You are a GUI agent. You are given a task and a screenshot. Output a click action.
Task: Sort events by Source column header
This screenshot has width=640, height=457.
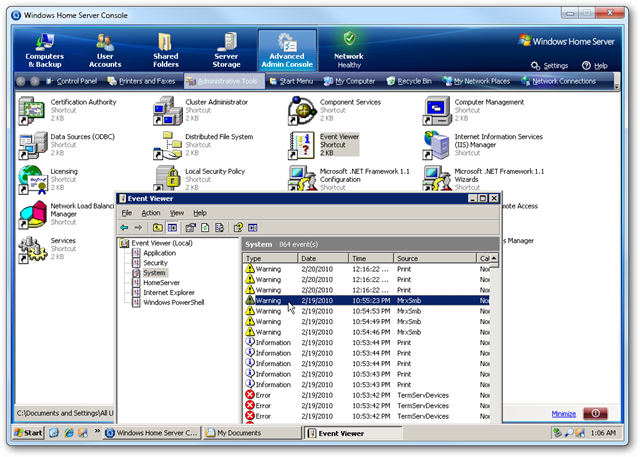[435, 258]
